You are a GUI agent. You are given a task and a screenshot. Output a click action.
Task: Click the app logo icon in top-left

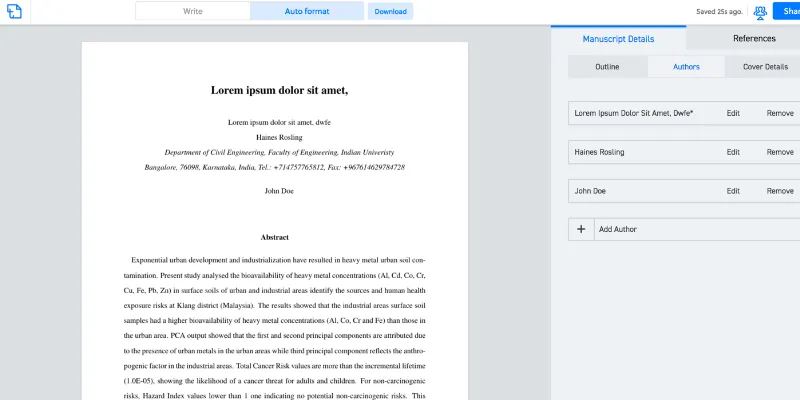click(x=14, y=12)
